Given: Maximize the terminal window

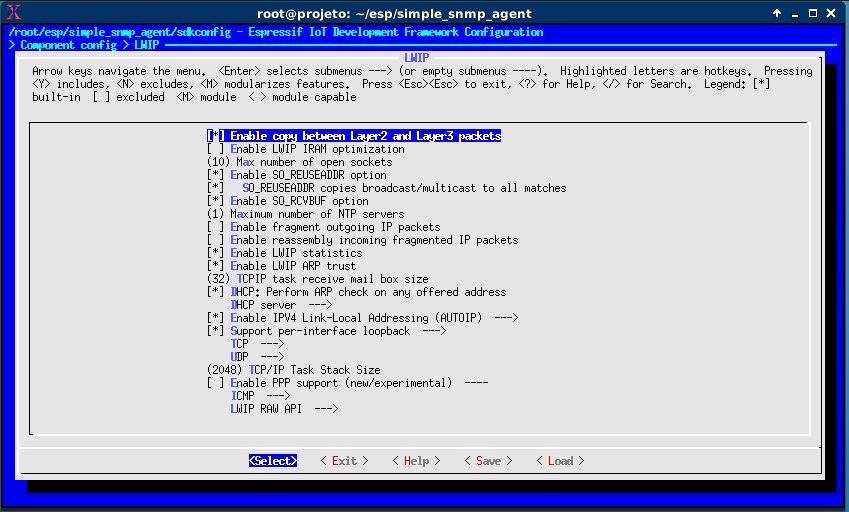Looking at the screenshot, I should (x=813, y=13).
